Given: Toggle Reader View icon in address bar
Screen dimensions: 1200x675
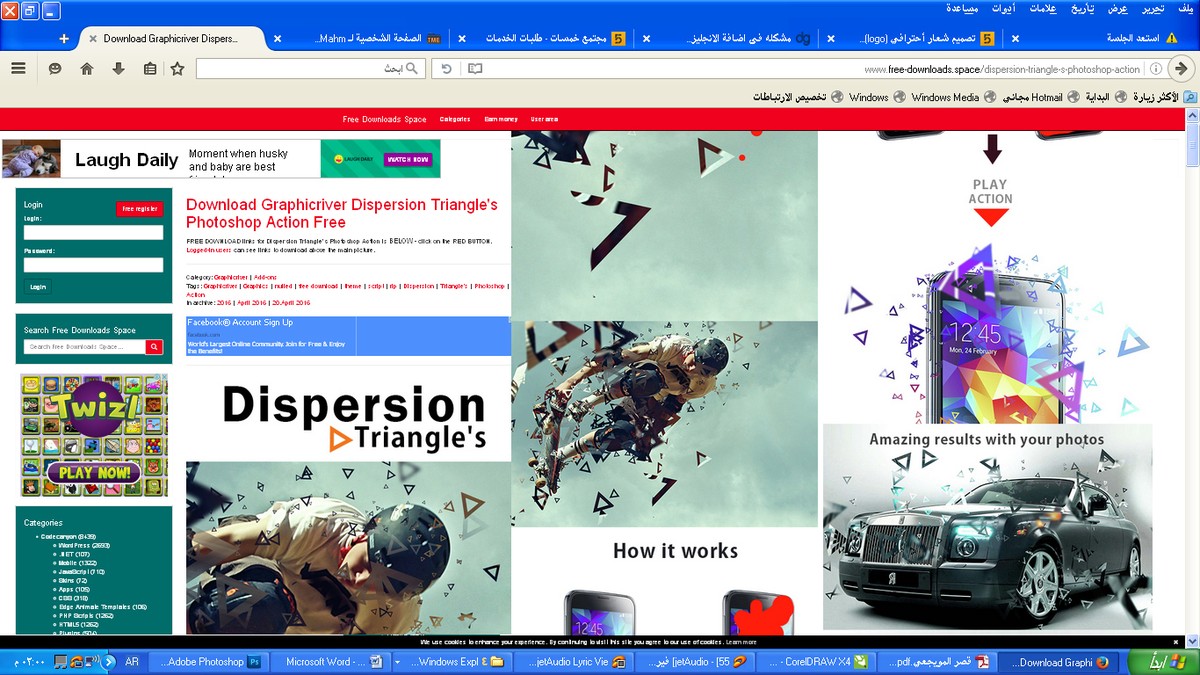Looking at the screenshot, I should (x=475, y=69).
